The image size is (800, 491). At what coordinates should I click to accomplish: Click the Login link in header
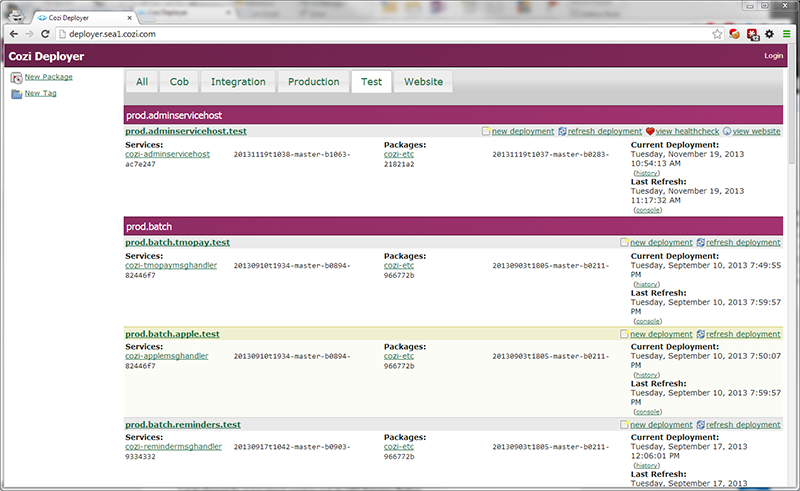773,56
